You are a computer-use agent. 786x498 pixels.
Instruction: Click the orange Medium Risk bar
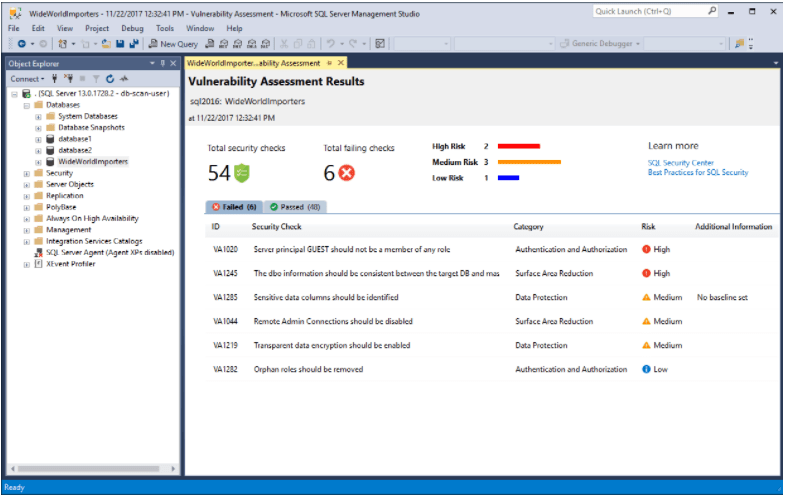coord(529,162)
